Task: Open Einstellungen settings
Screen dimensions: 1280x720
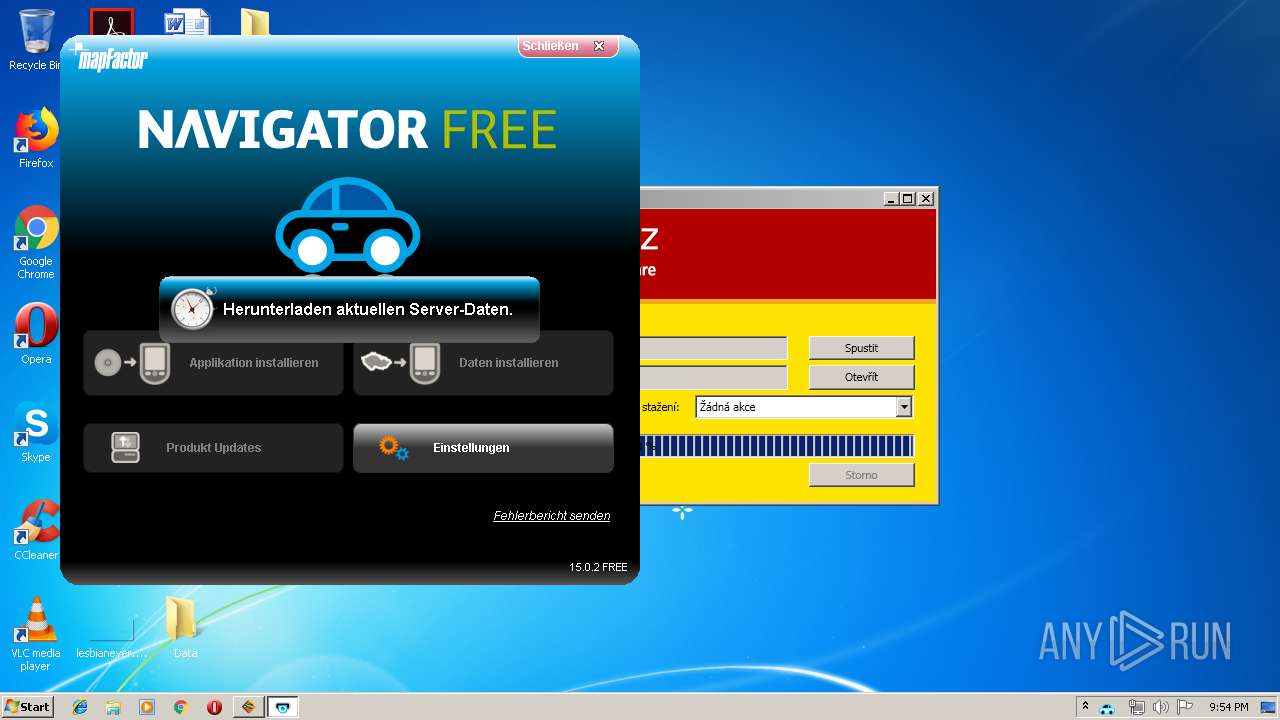Action: tap(483, 448)
